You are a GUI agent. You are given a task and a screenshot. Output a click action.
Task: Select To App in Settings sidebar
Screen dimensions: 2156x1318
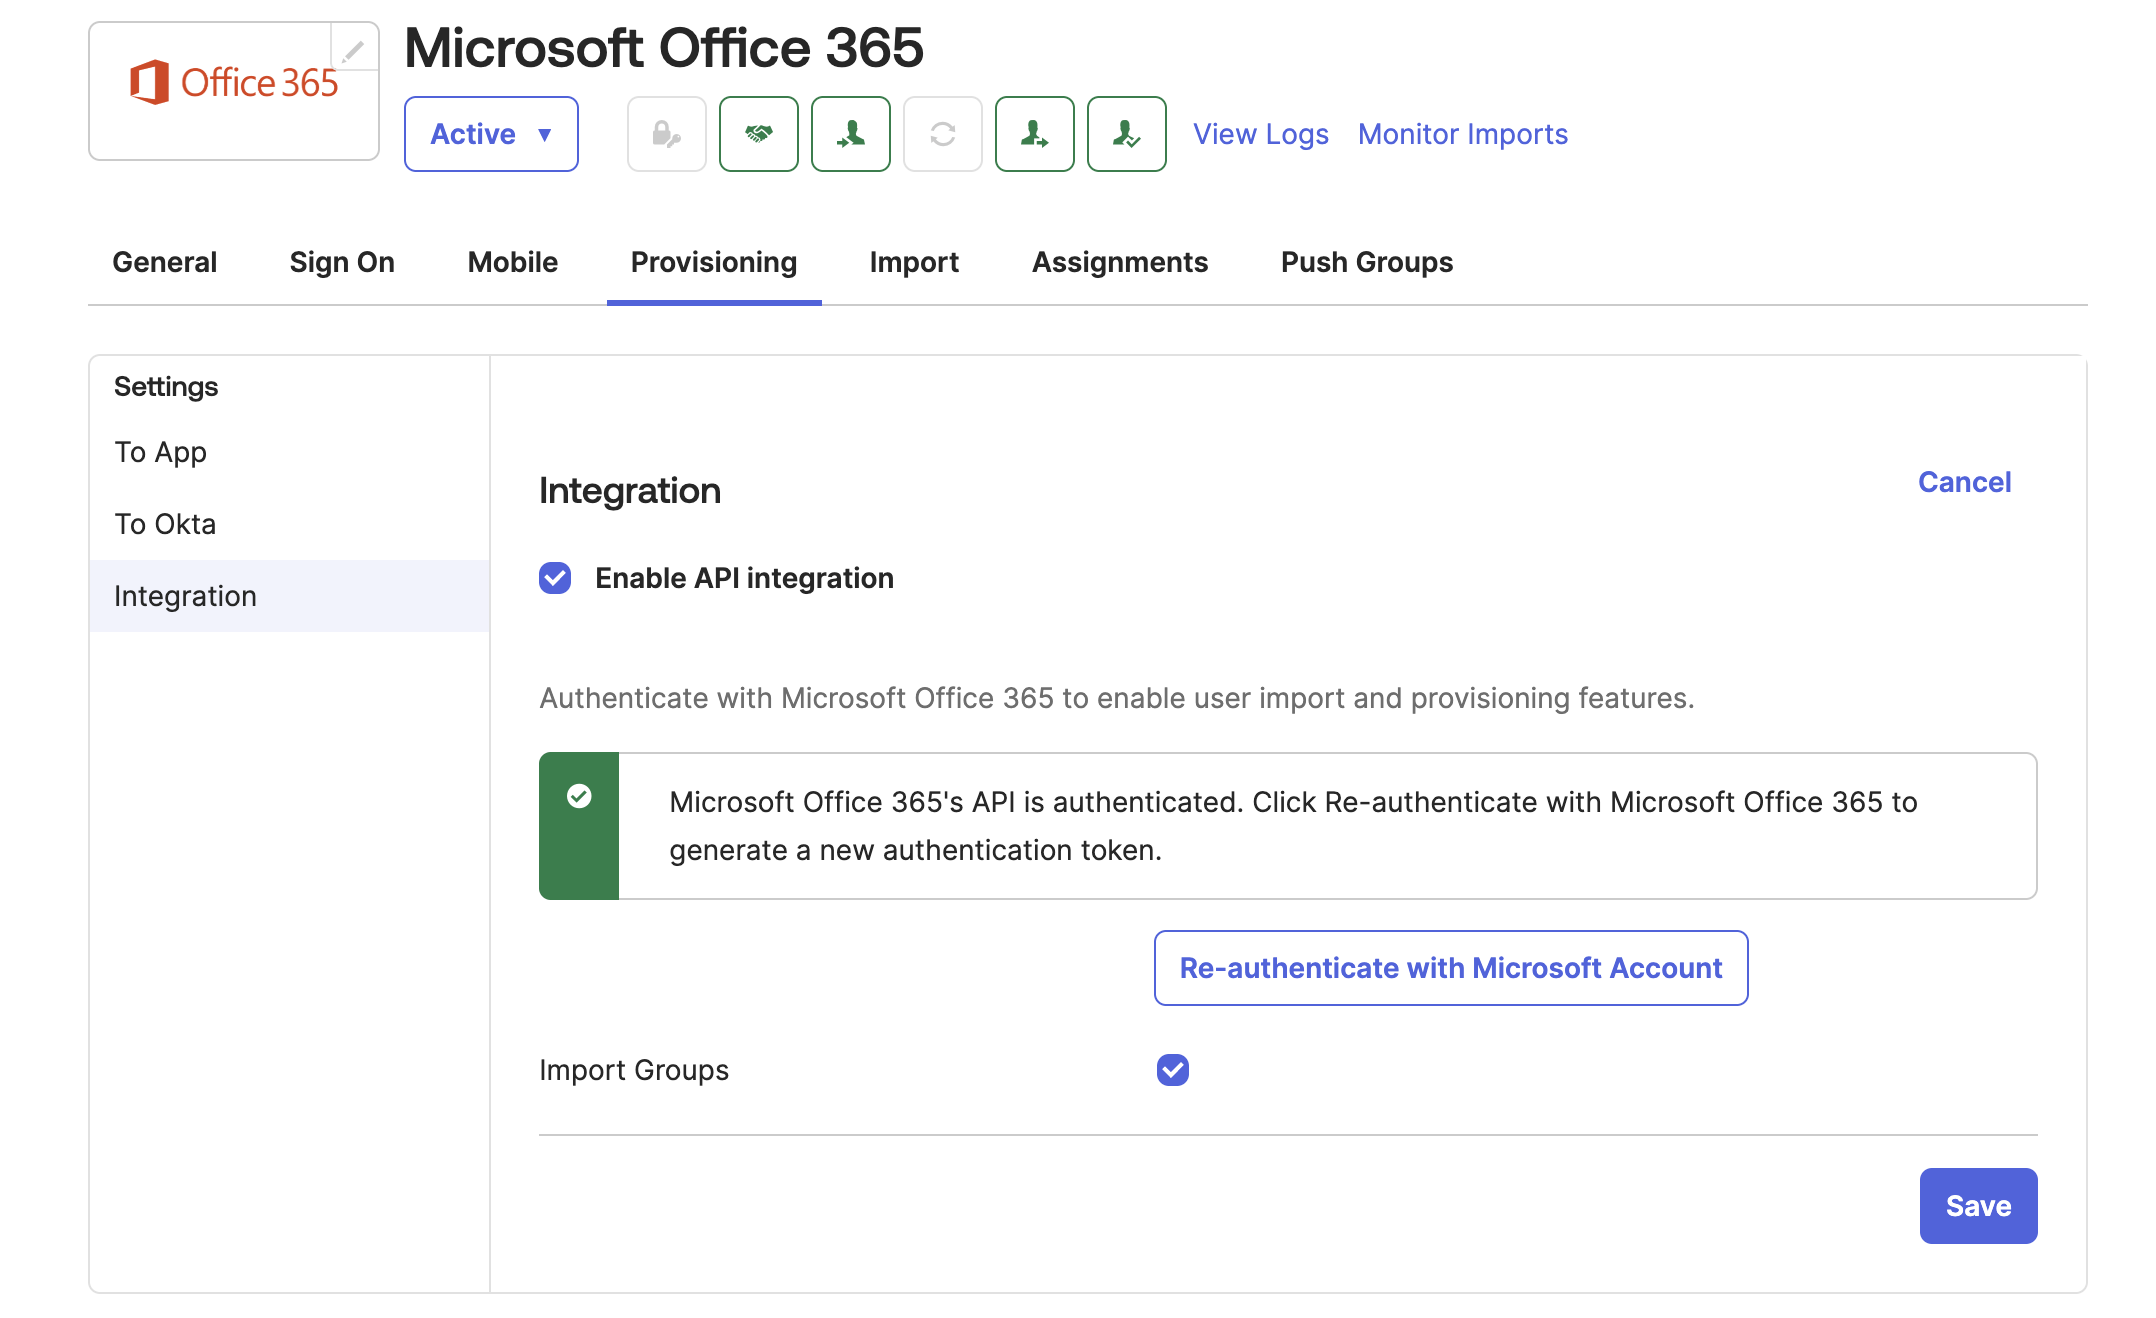coord(289,452)
